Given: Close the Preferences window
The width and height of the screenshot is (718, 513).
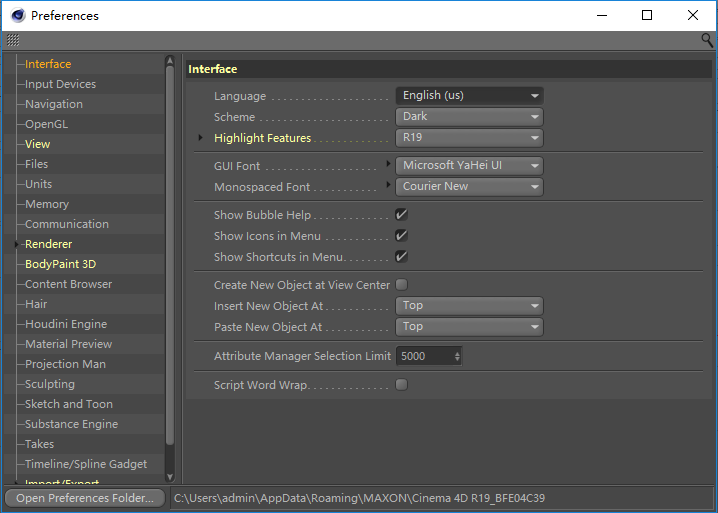Looking at the screenshot, I should [x=693, y=15].
